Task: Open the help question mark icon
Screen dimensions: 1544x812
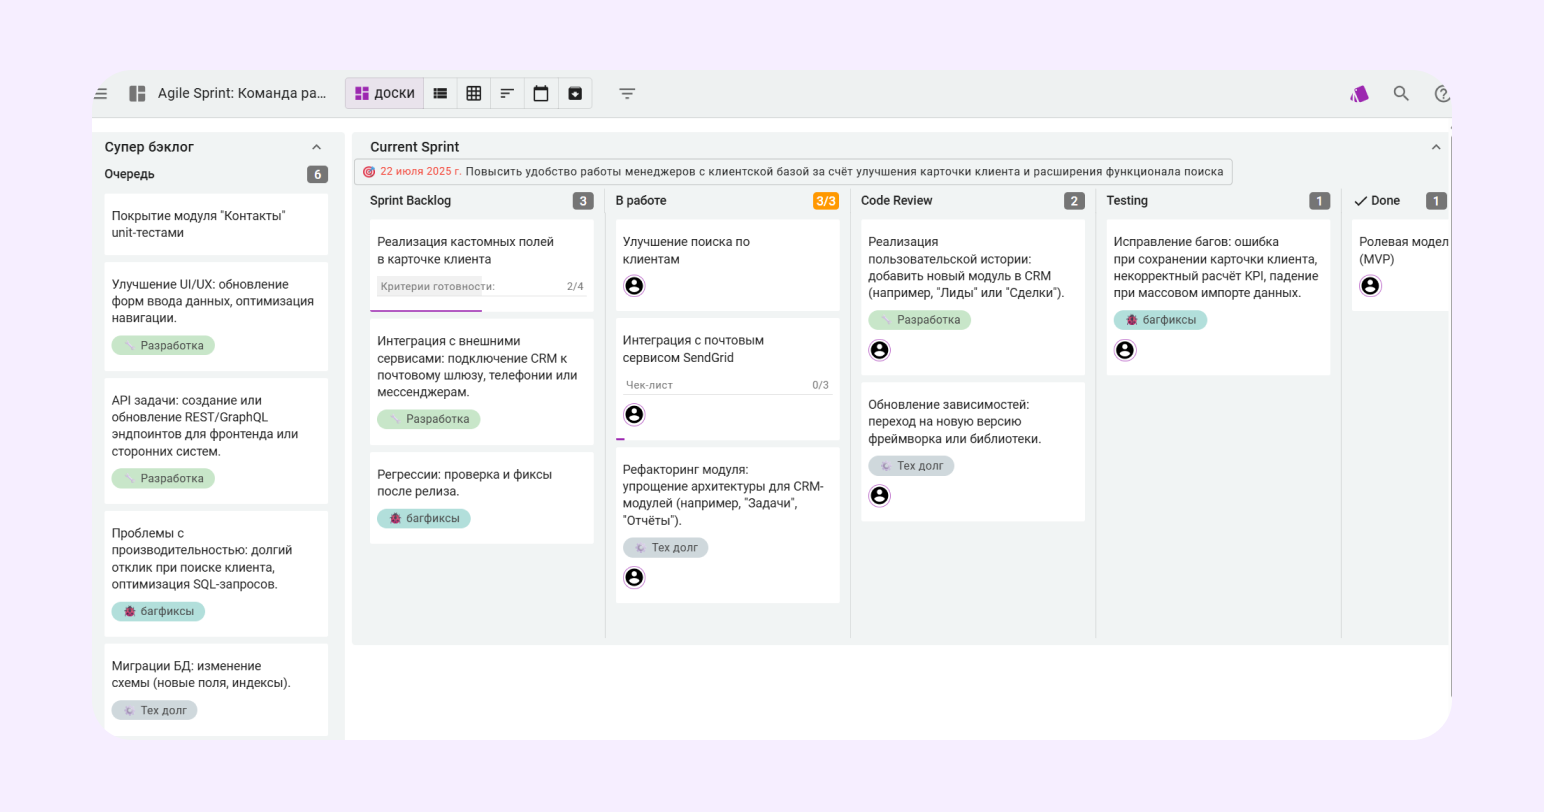Action: pyautogui.click(x=1441, y=94)
